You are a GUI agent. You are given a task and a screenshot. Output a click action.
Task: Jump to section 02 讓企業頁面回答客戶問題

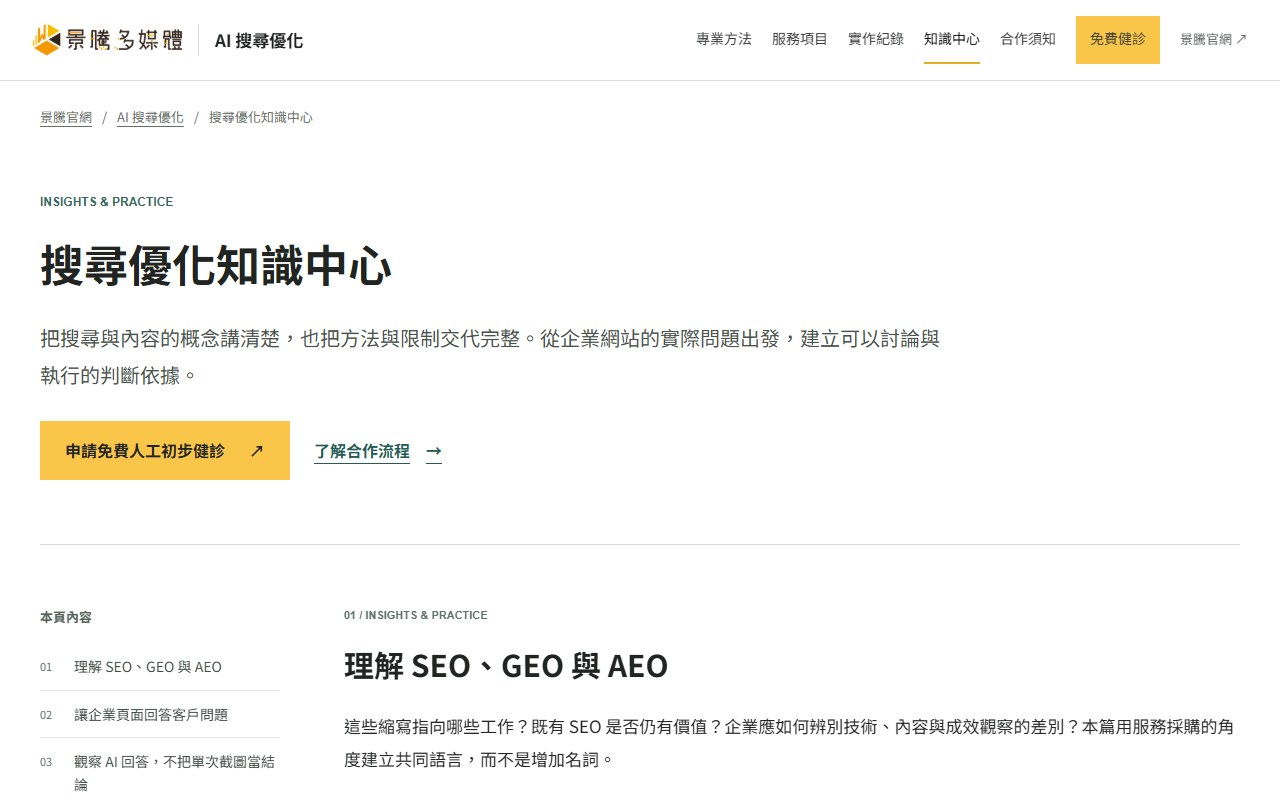coord(160,715)
